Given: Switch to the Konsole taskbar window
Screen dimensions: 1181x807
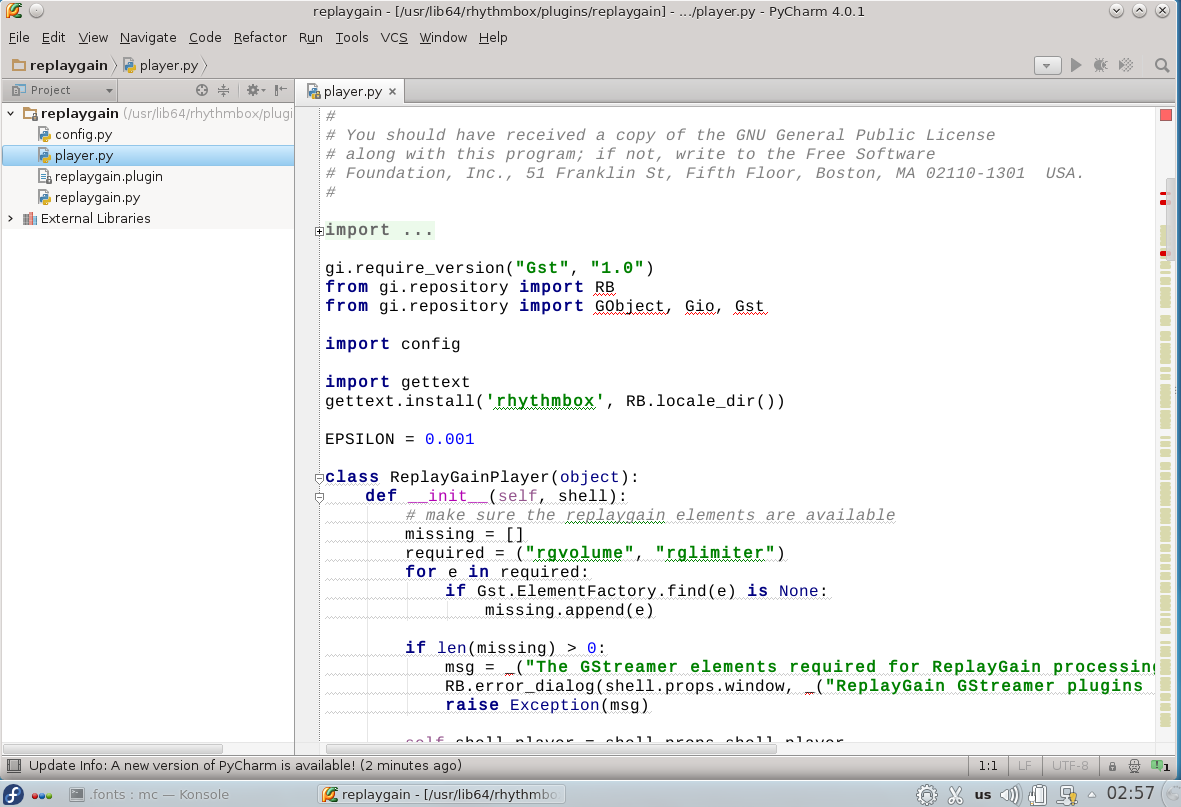Looking at the screenshot, I should 149,794.
